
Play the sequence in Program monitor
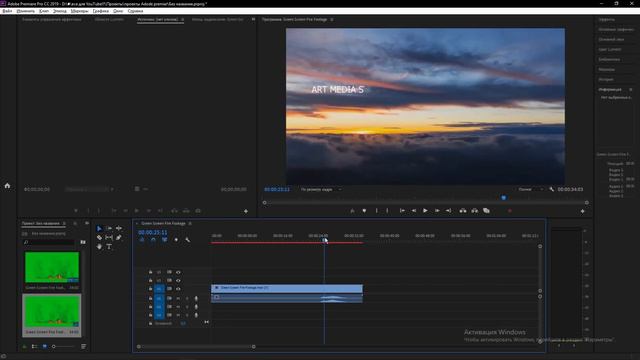pos(425,211)
